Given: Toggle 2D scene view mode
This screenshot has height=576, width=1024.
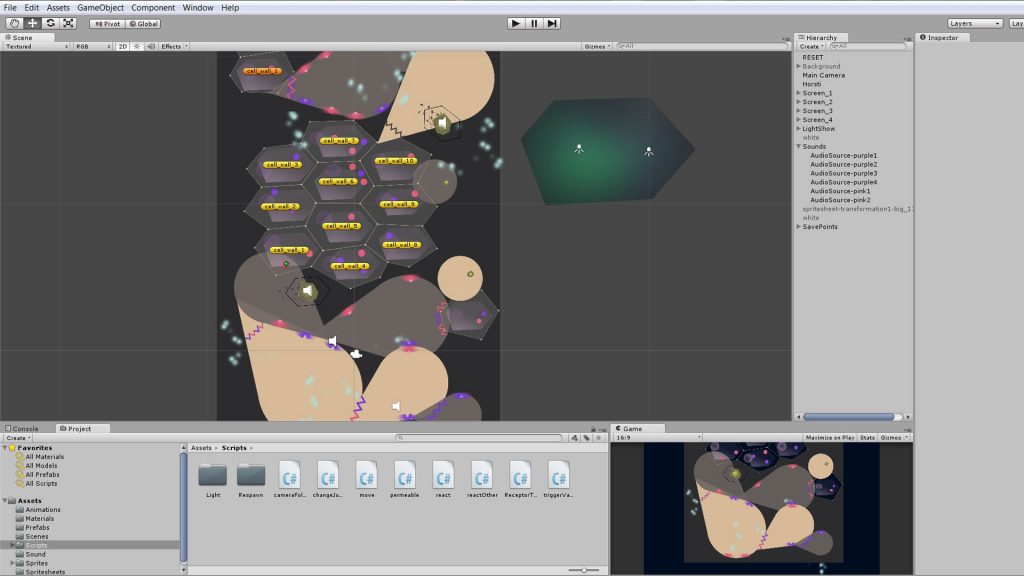Looking at the screenshot, I should point(122,46).
